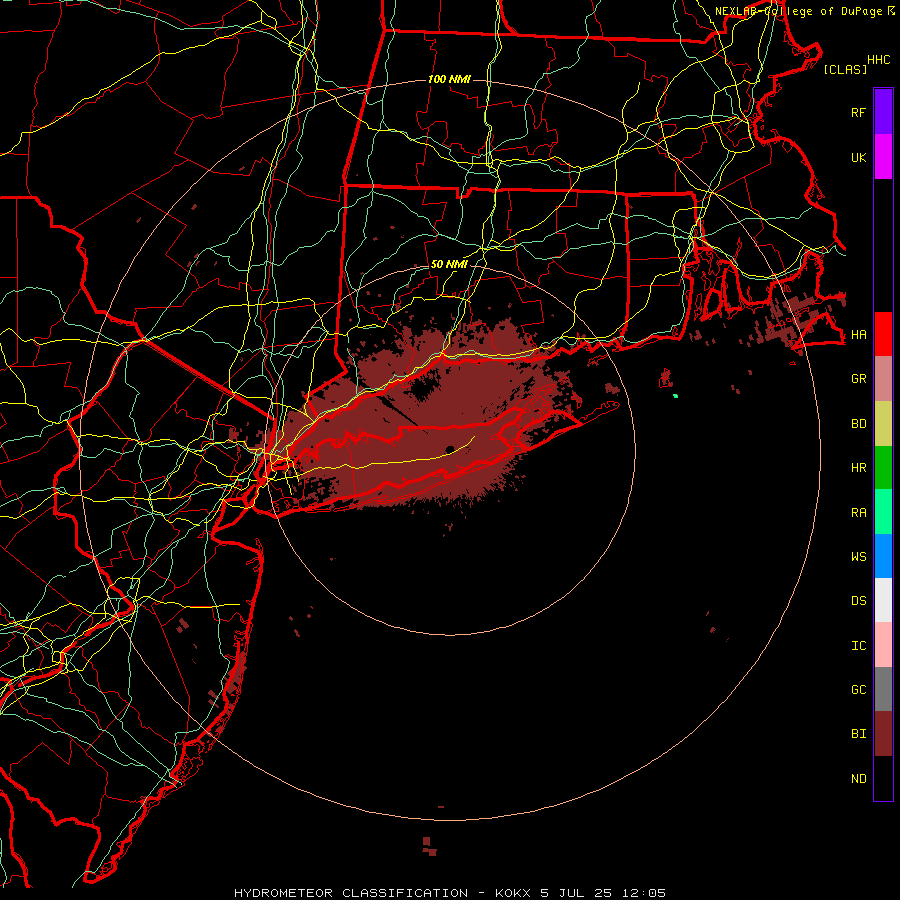Click the HA red legend swatch
900x900 pixels.
(883, 334)
